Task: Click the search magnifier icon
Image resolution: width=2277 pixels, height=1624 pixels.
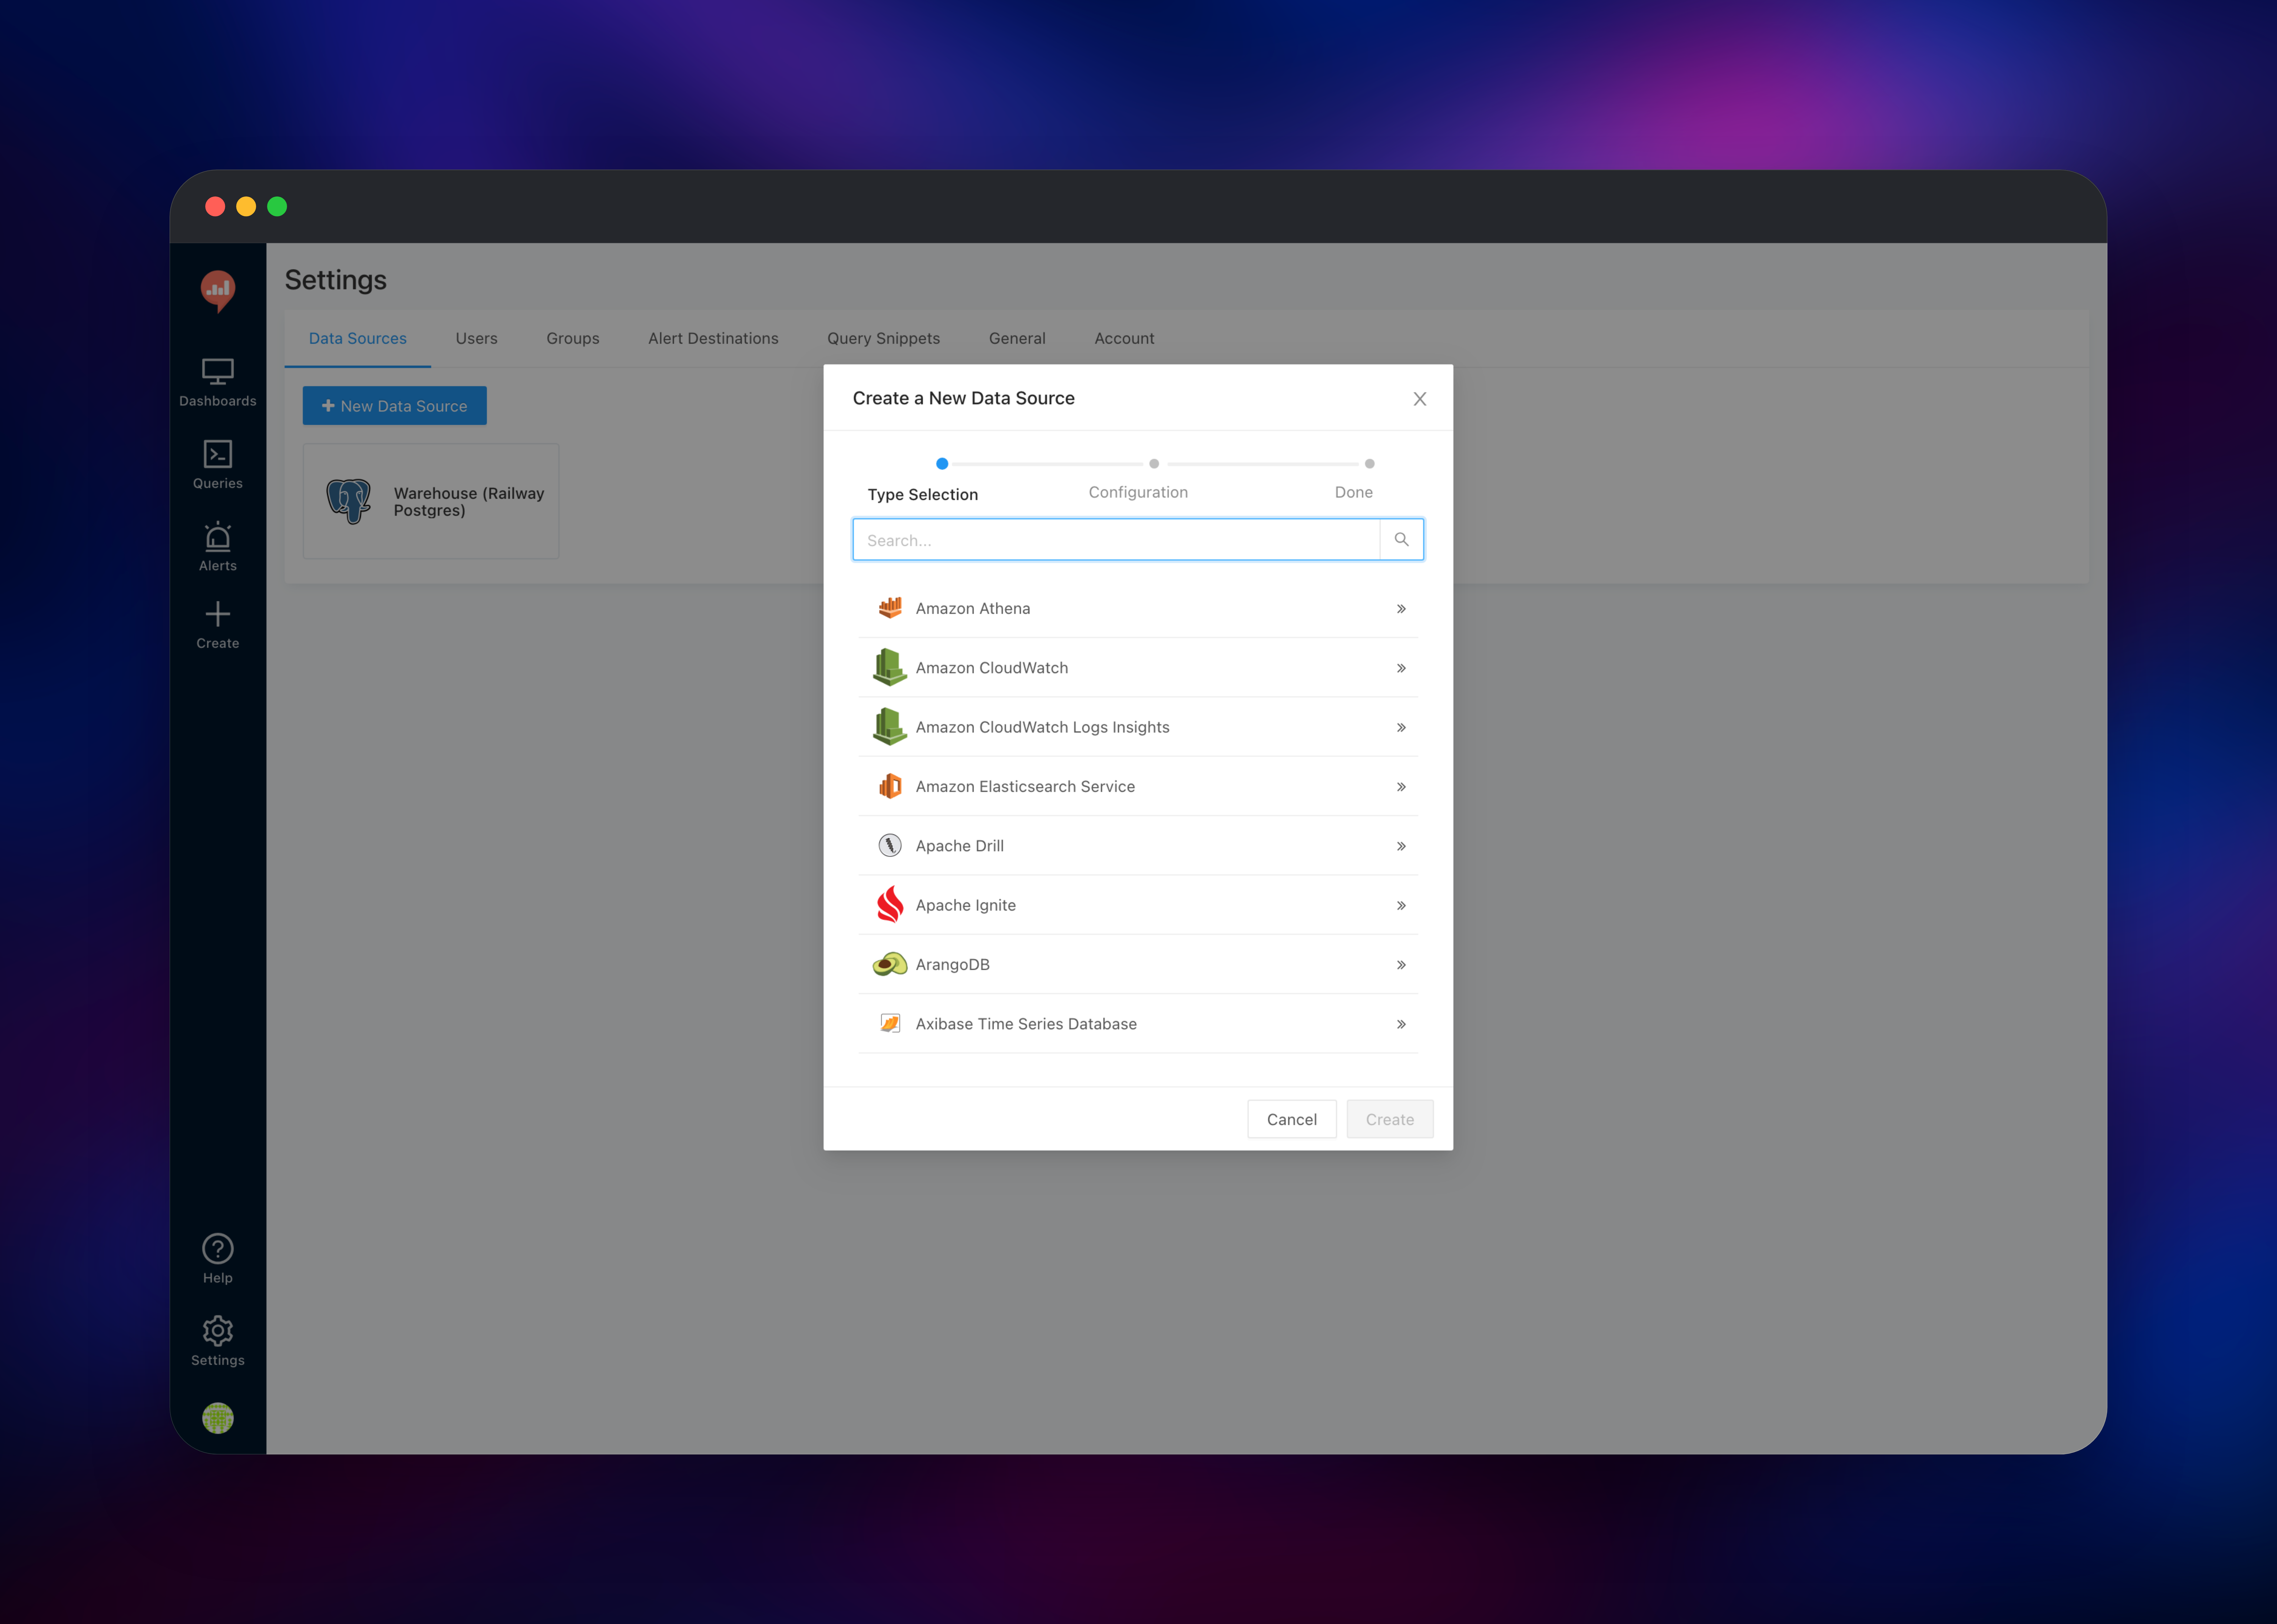Action: [x=1402, y=540]
